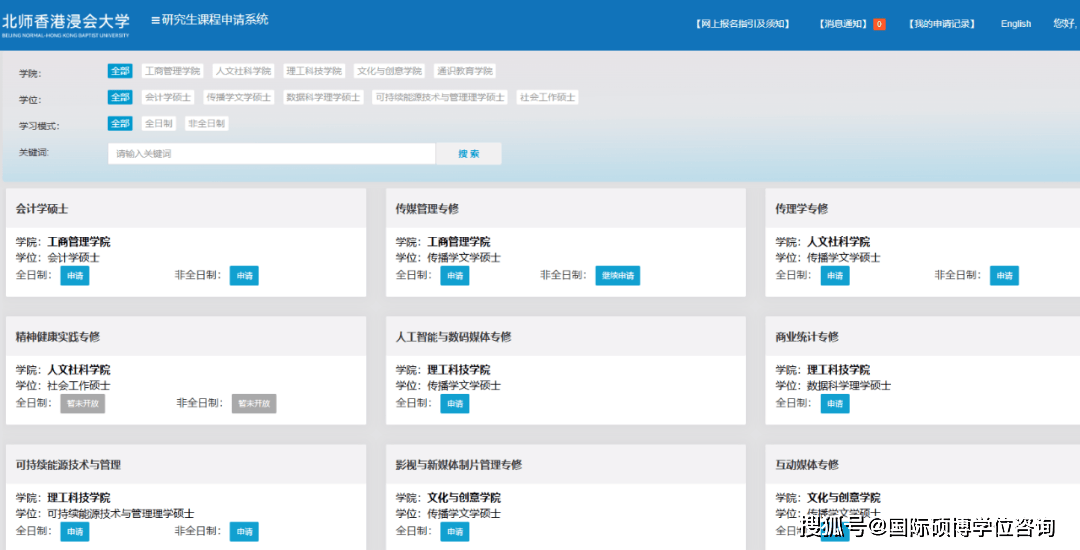The image size is (1080, 550).
Task: Click 继续申请 on the 传媒管理专修 card
Action: (x=617, y=275)
